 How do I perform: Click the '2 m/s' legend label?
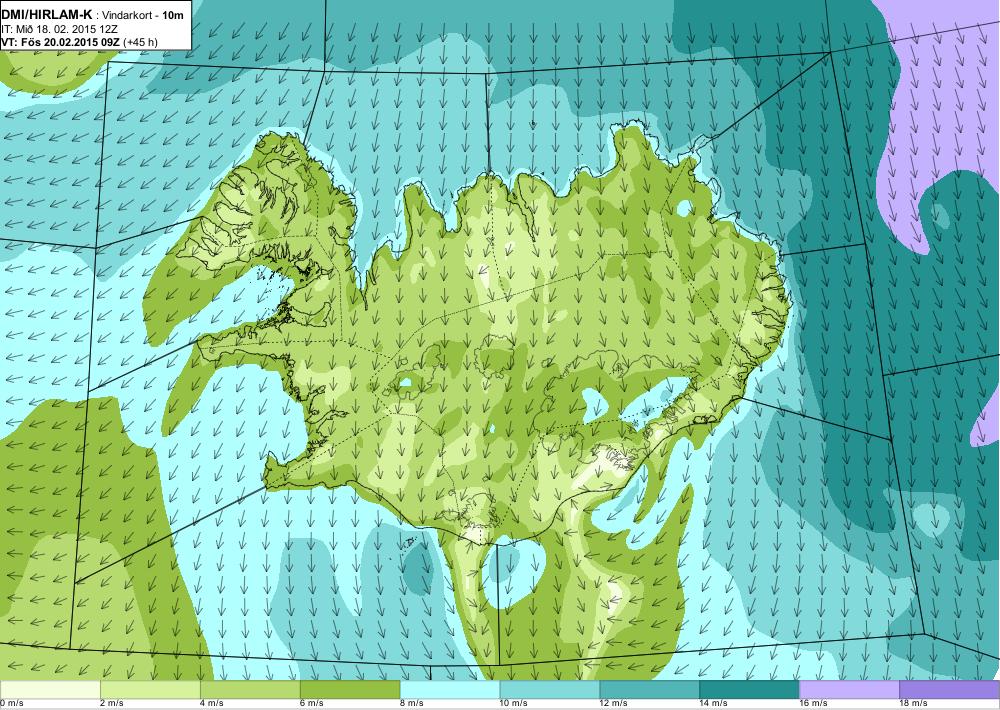tap(112, 704)
